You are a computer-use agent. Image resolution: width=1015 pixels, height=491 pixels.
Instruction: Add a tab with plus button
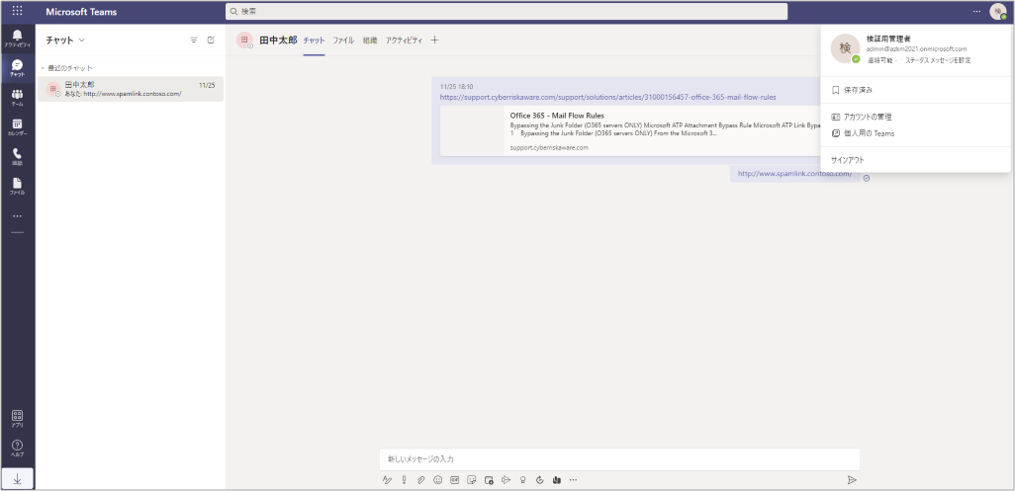click(434, 40)
